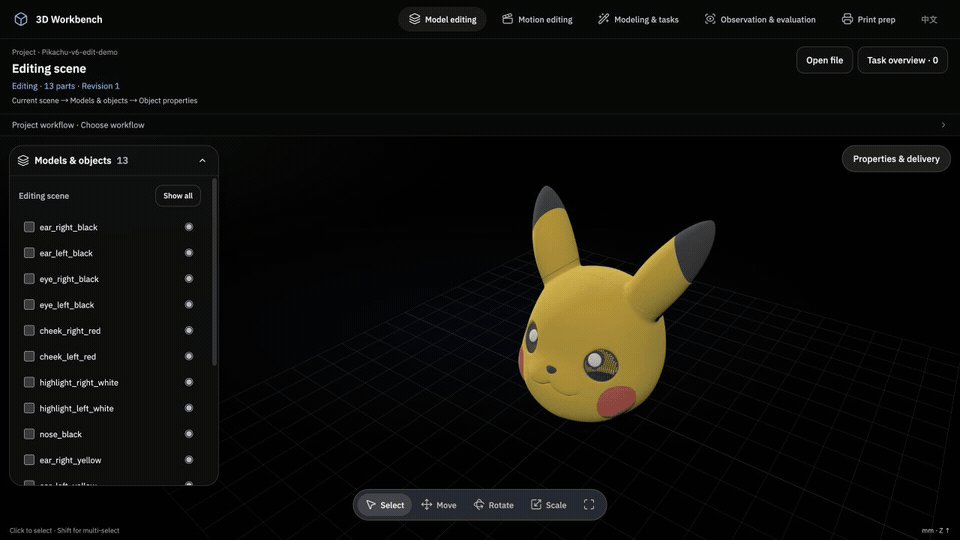Check the eye_left_black checkbox
Viewport: 960px width, 540px height.
coord(29,304)
